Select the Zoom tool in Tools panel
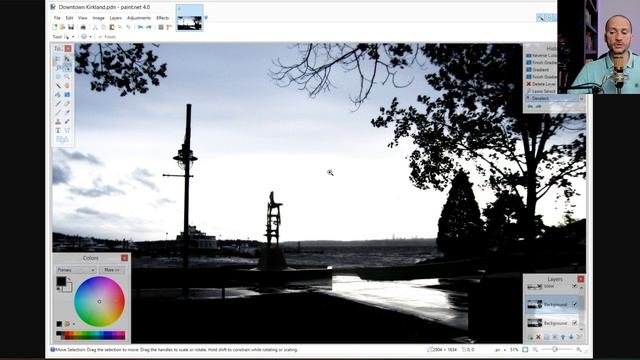Image resolution: width=640 pixels, height=360 pixels. 67,77
